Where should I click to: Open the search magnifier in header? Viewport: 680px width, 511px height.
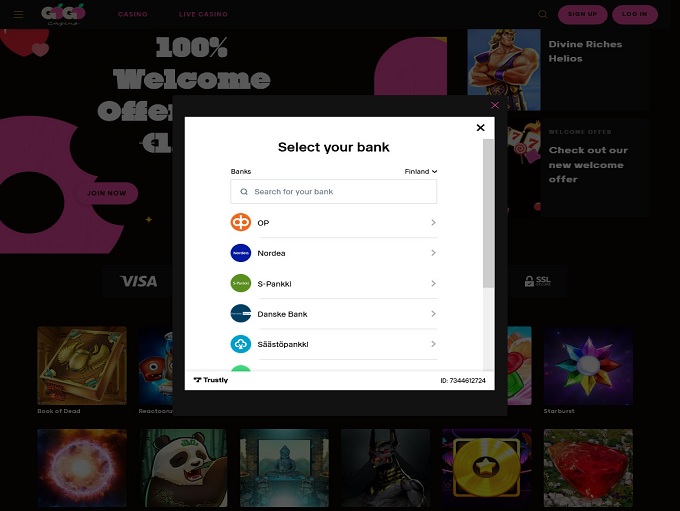(x=542, y=14)
